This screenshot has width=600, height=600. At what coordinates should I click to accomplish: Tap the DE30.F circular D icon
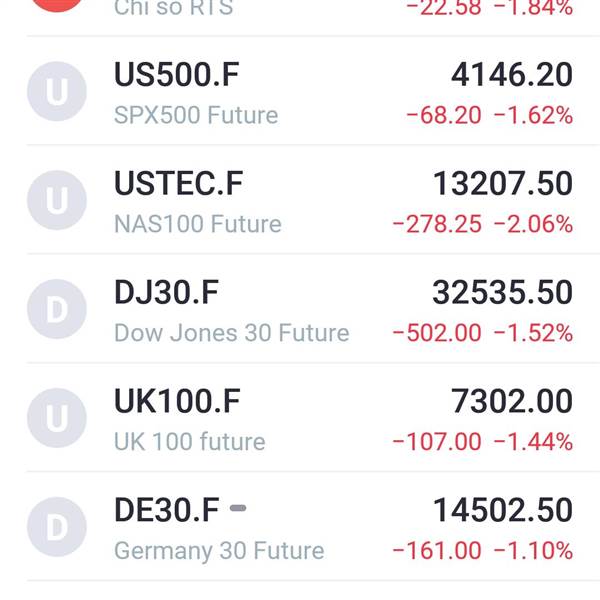coord(57,527)
